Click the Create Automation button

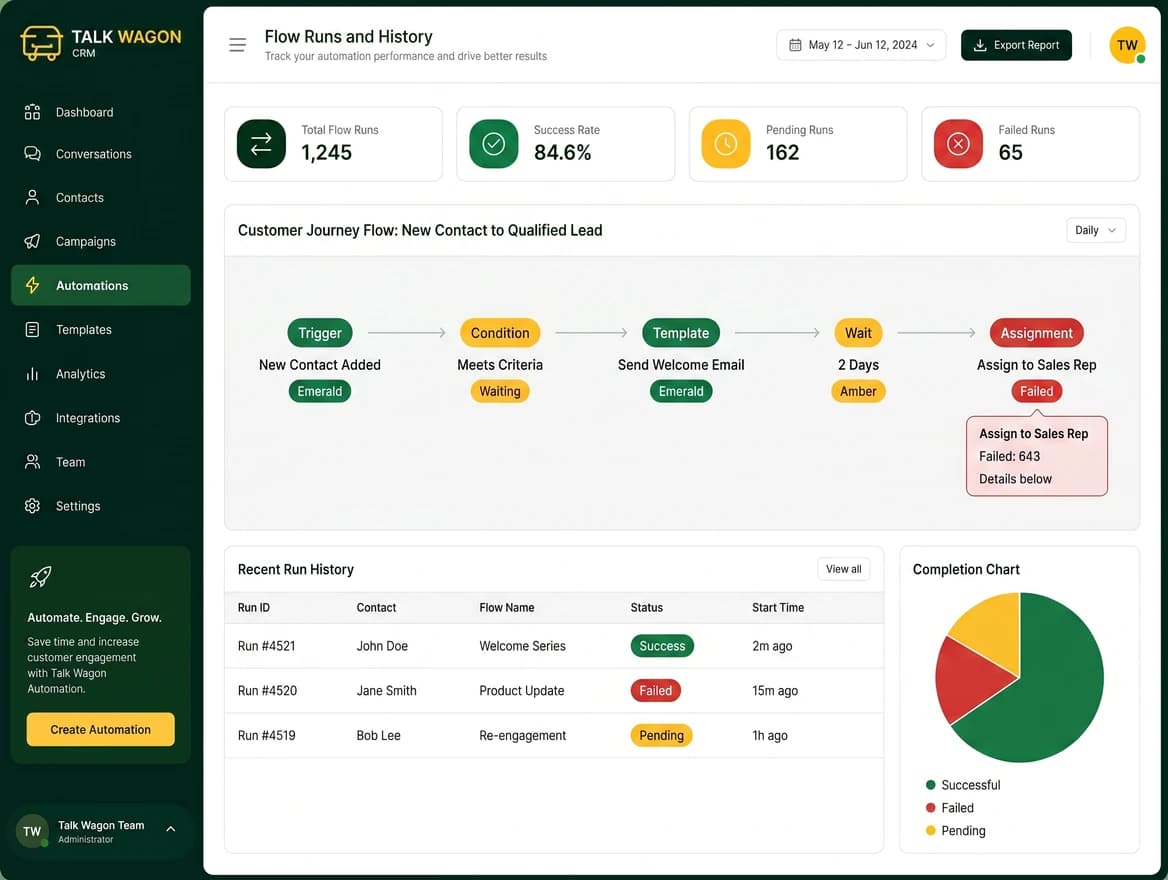(101, 729)
